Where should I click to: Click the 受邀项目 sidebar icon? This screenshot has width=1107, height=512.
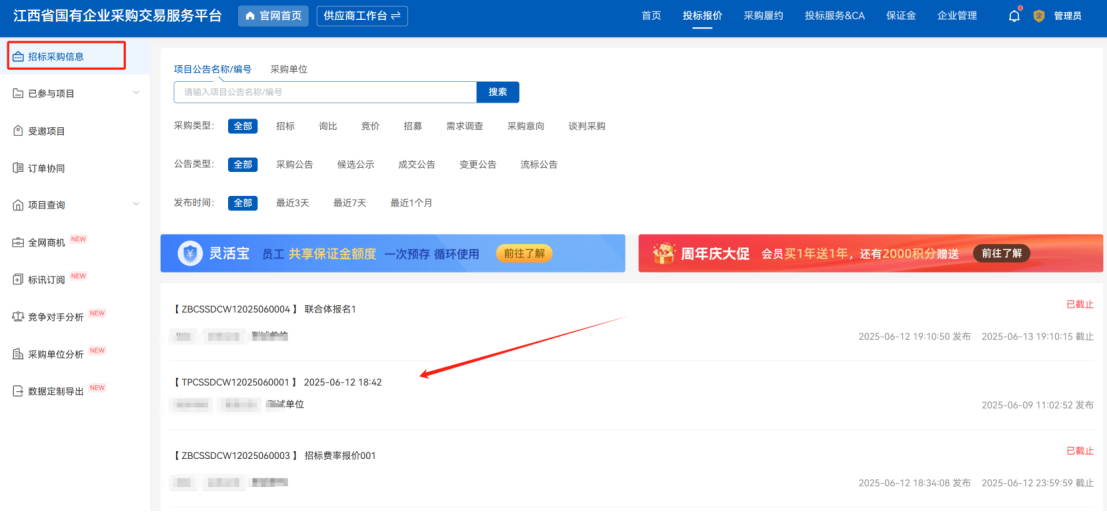[18, 131]
